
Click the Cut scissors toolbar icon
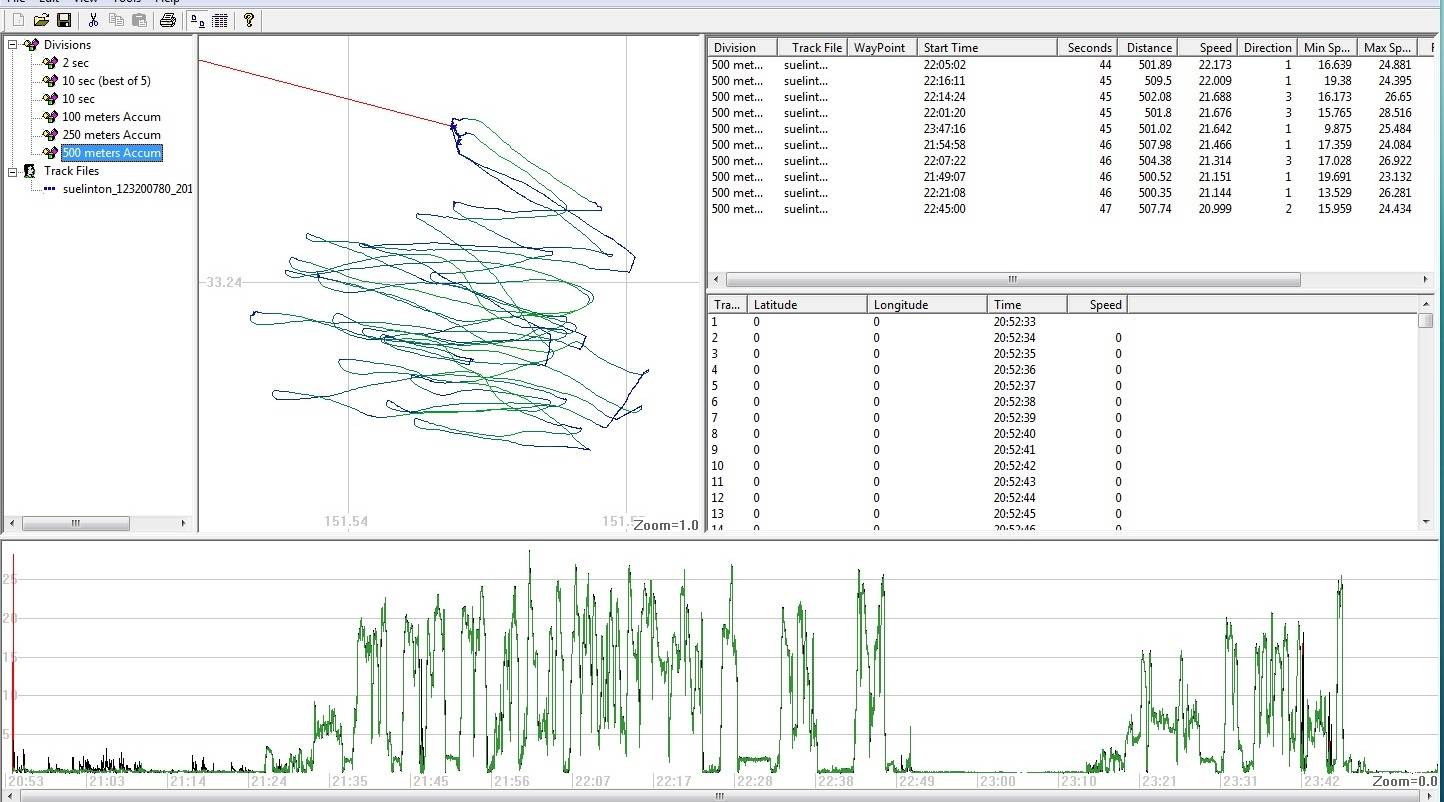pos(93,20)
